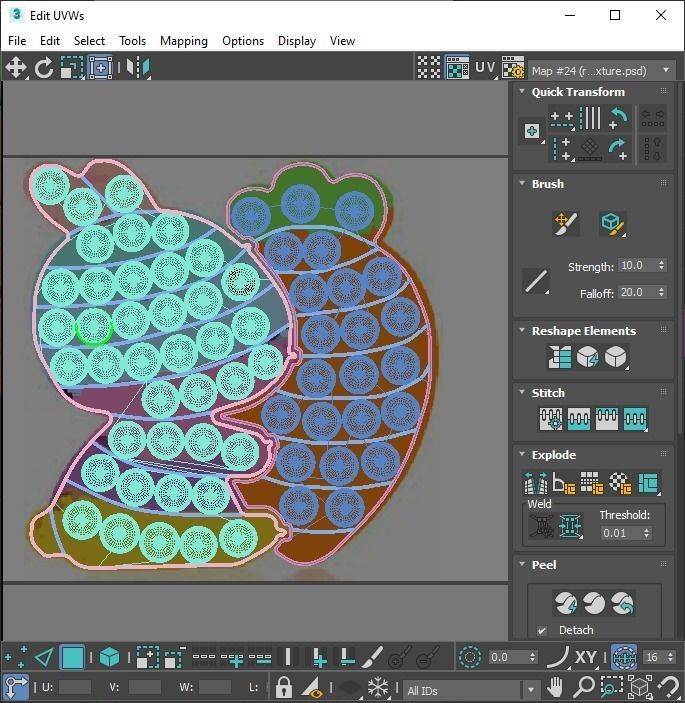Click Stitch Custom icon
This screenshot has width=685, height=703.
[x=635, y=419]
